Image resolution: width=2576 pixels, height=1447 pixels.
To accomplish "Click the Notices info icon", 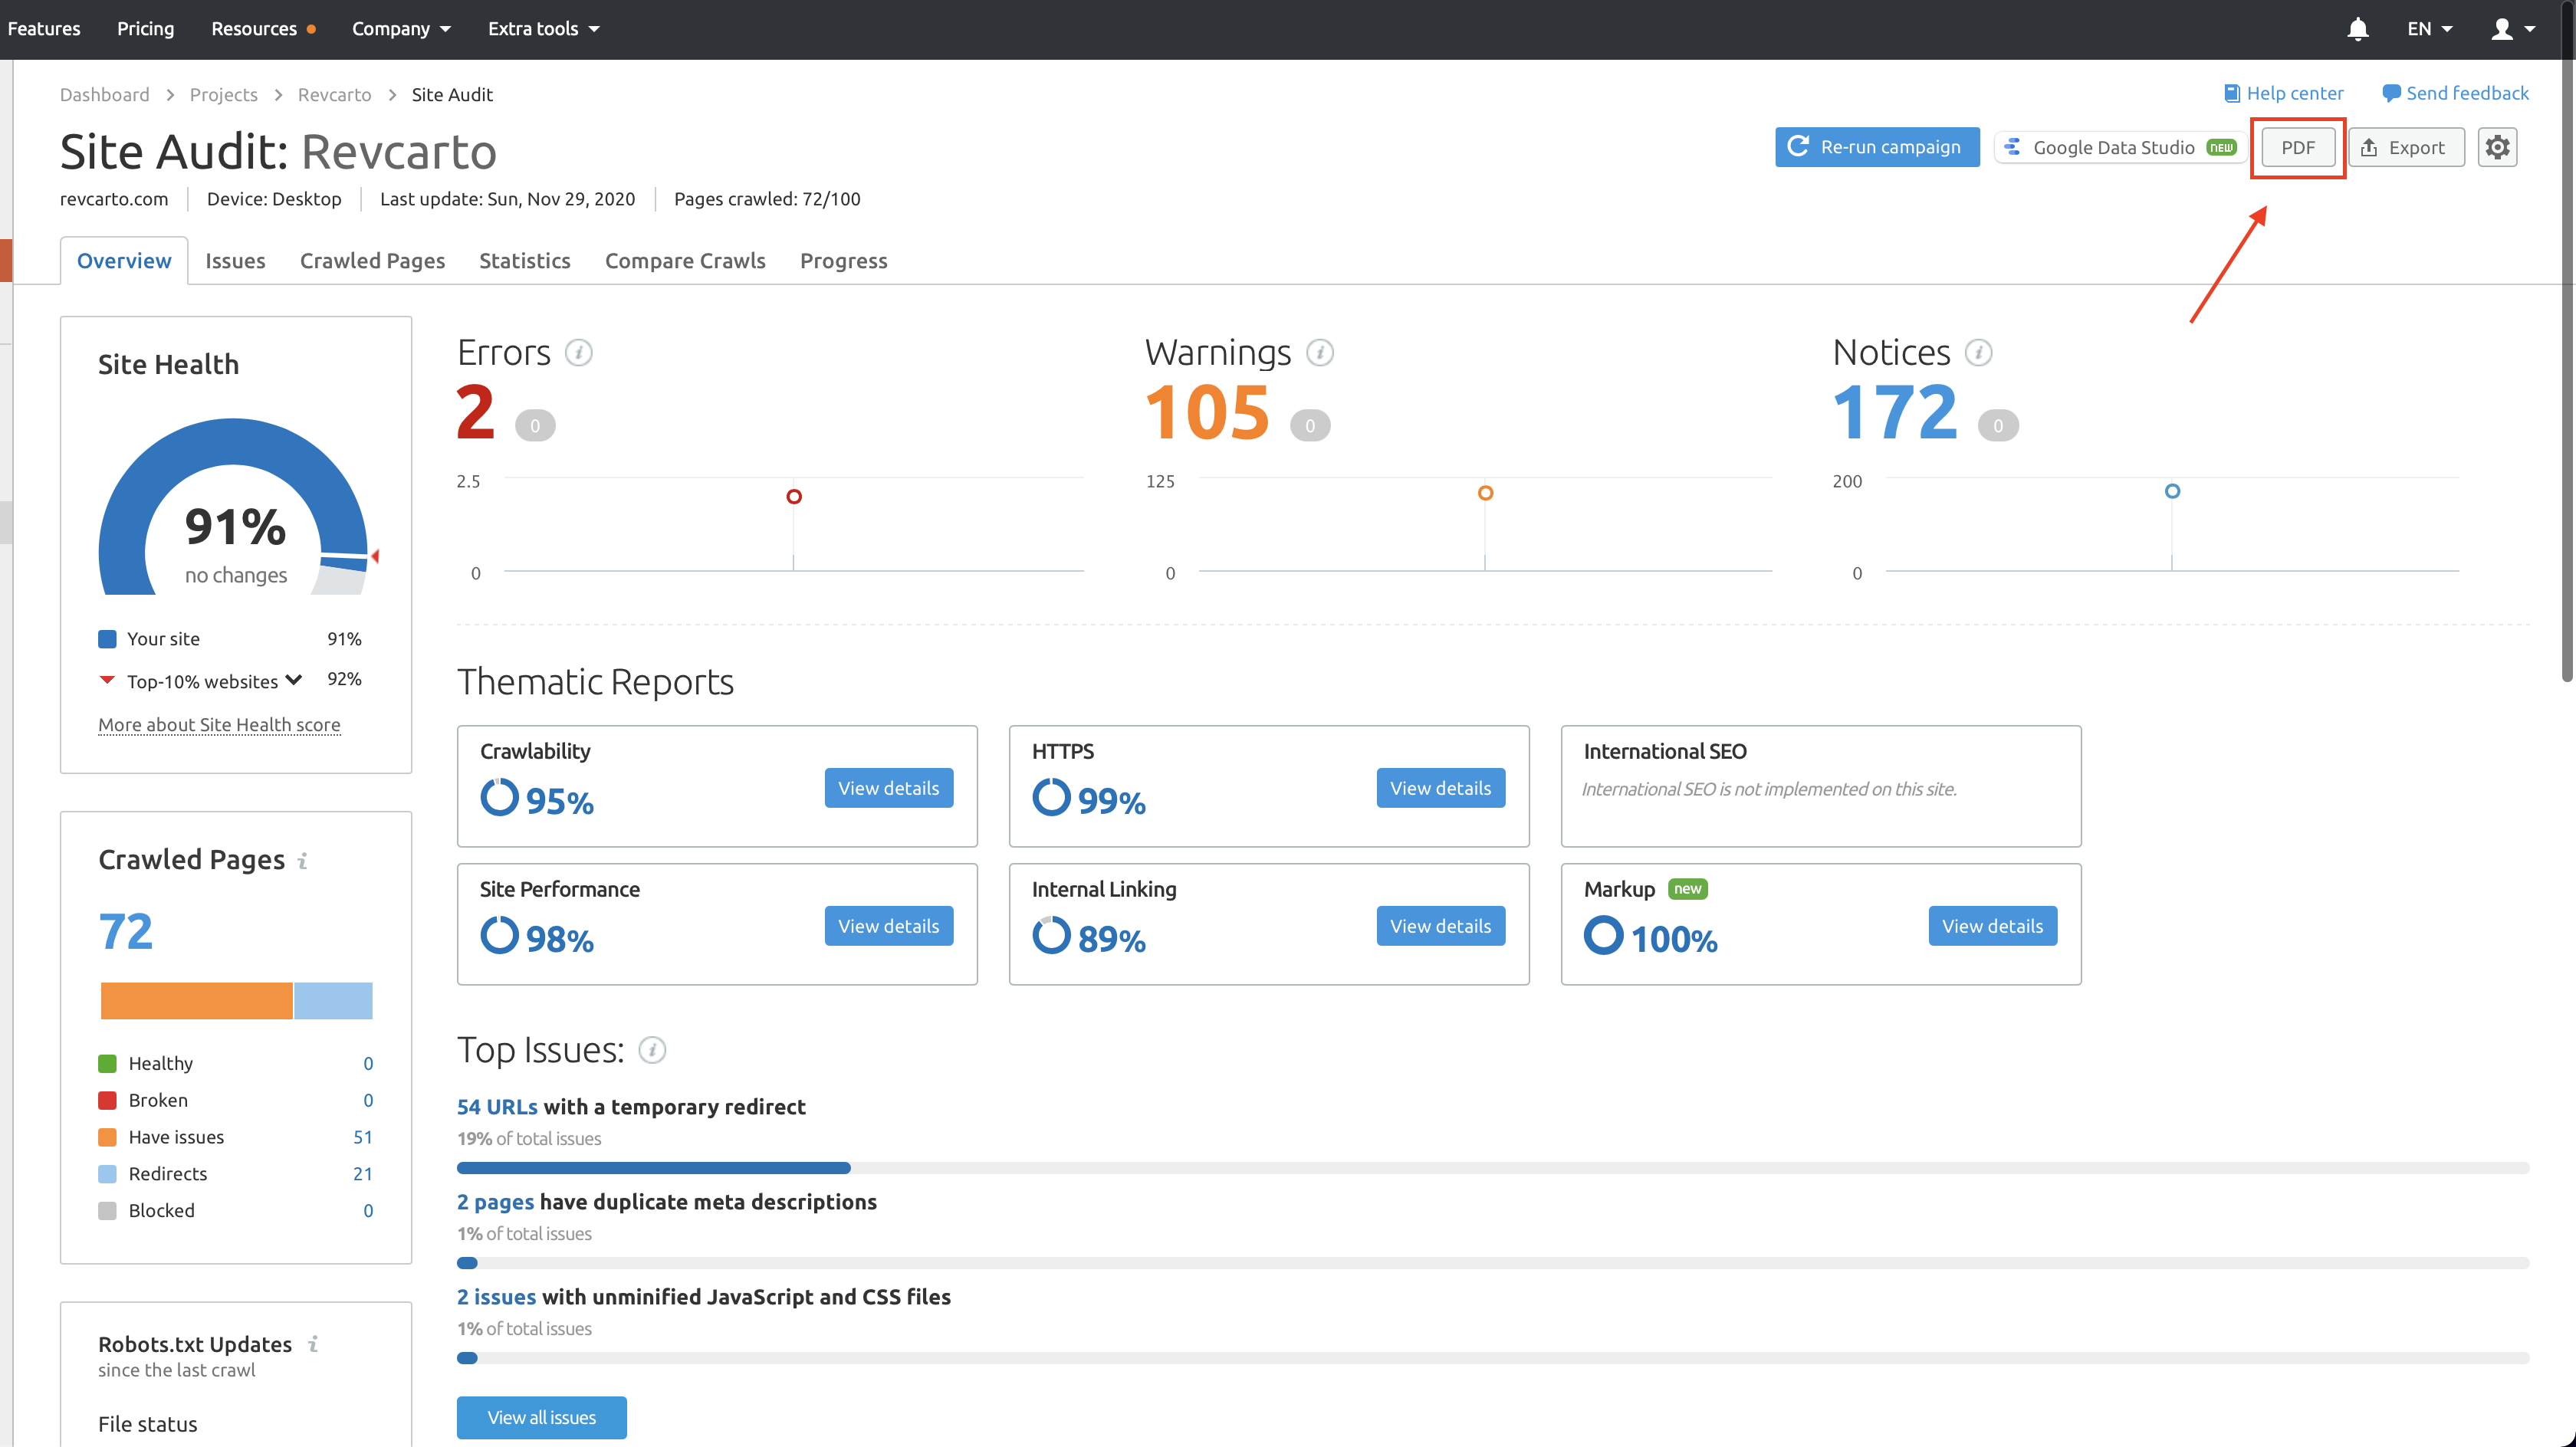I will tap(1978, 353).
